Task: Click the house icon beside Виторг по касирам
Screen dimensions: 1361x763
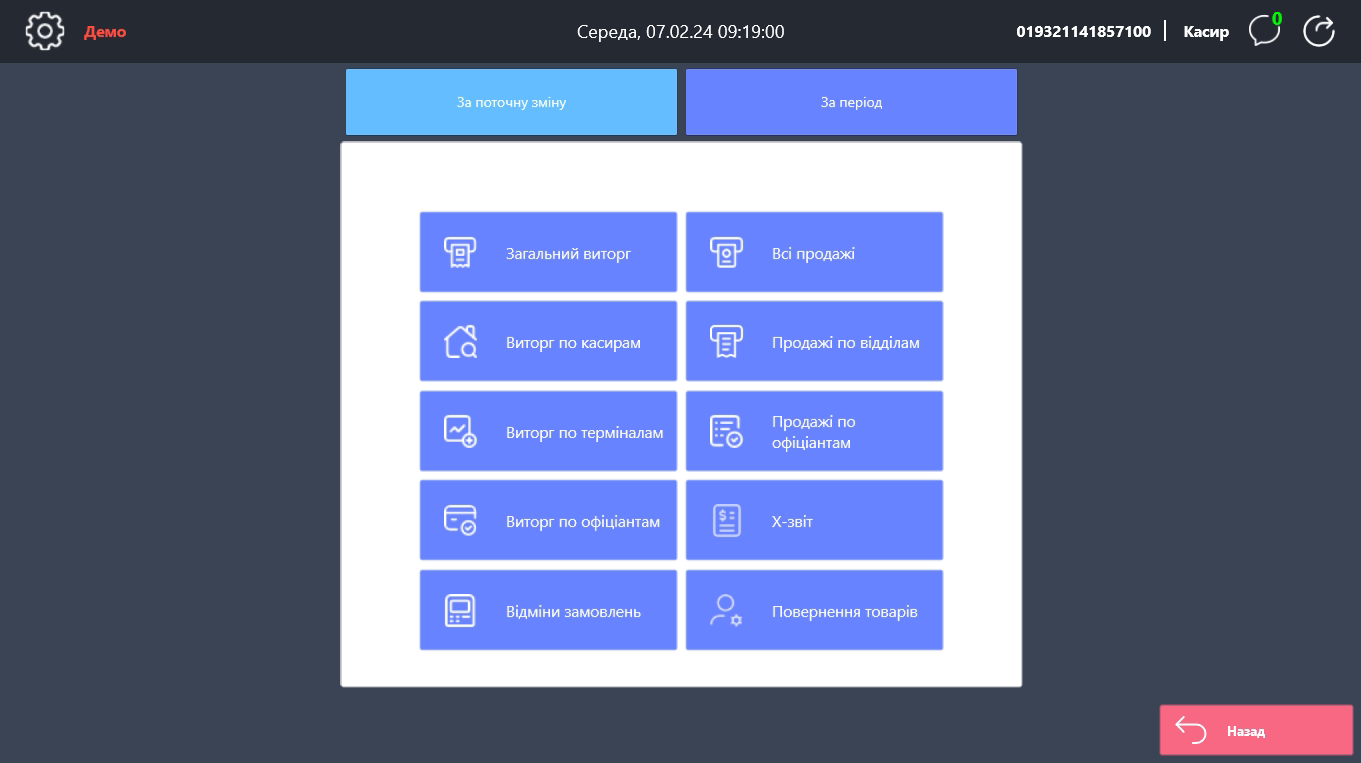Action: pos(460,342)
